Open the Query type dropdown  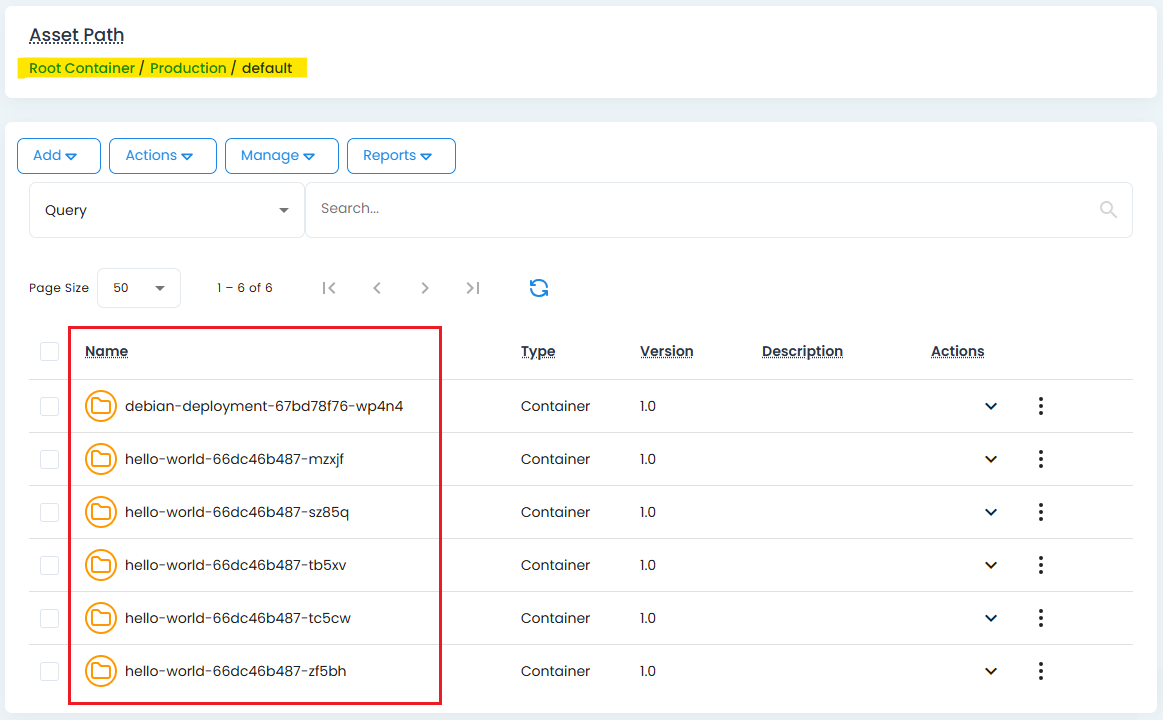point(166,210)
